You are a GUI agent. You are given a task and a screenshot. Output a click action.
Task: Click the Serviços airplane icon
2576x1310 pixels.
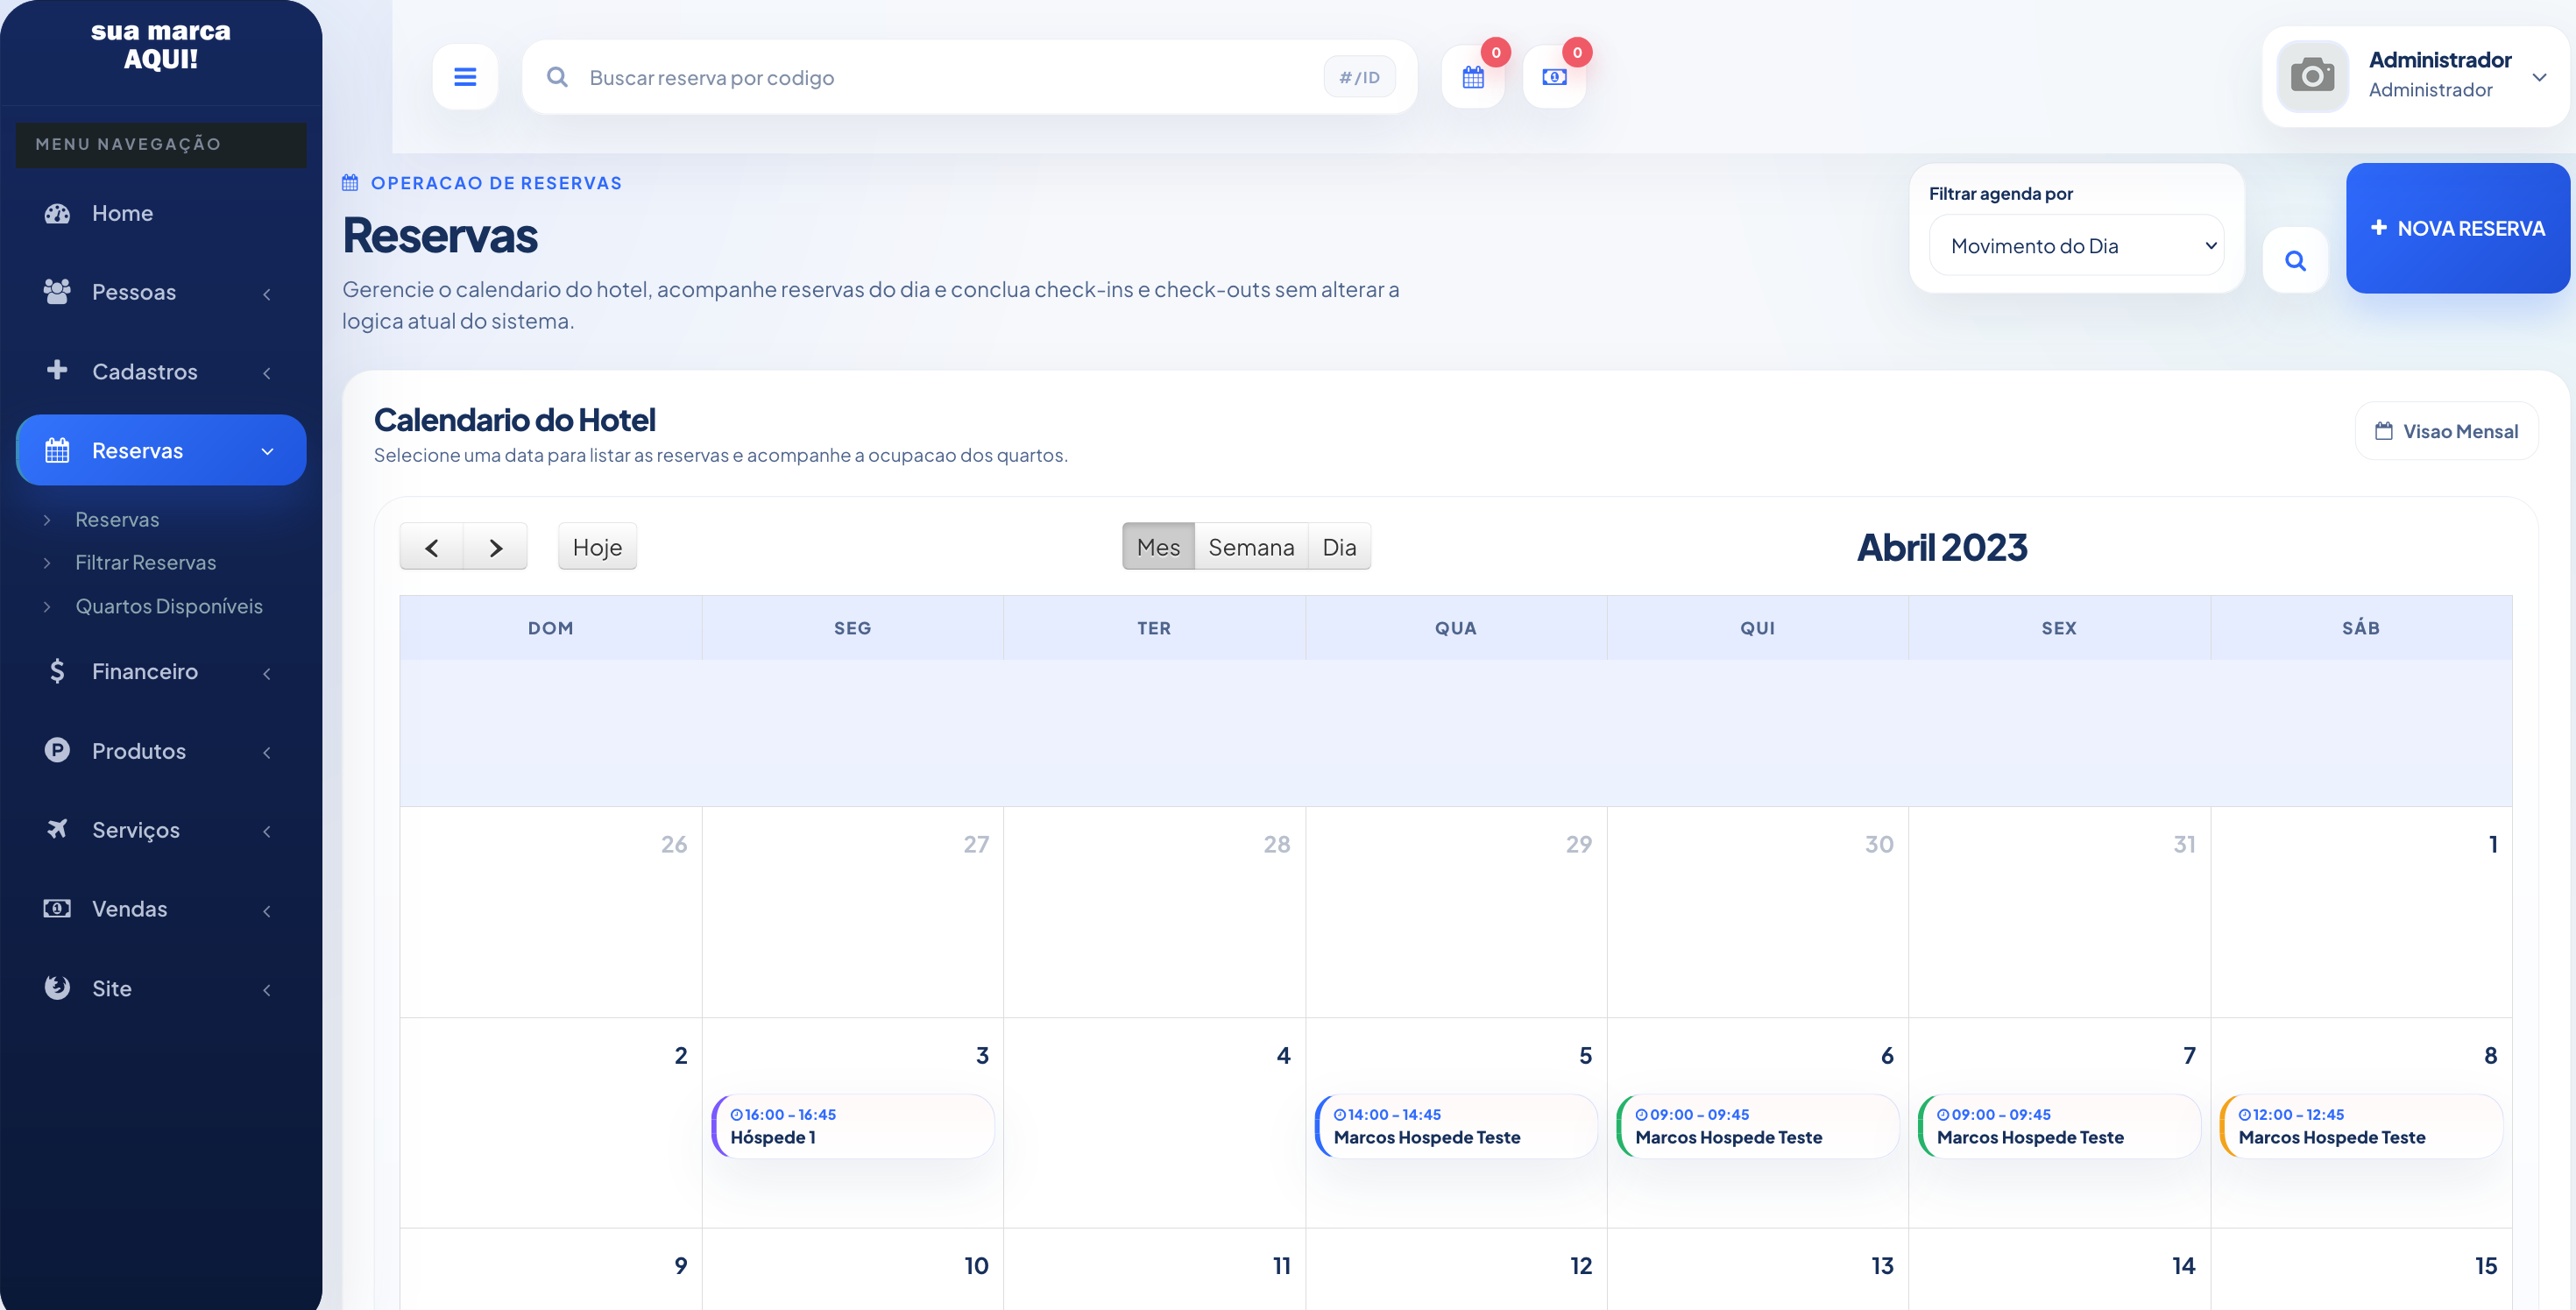click(x=57, y=829)
